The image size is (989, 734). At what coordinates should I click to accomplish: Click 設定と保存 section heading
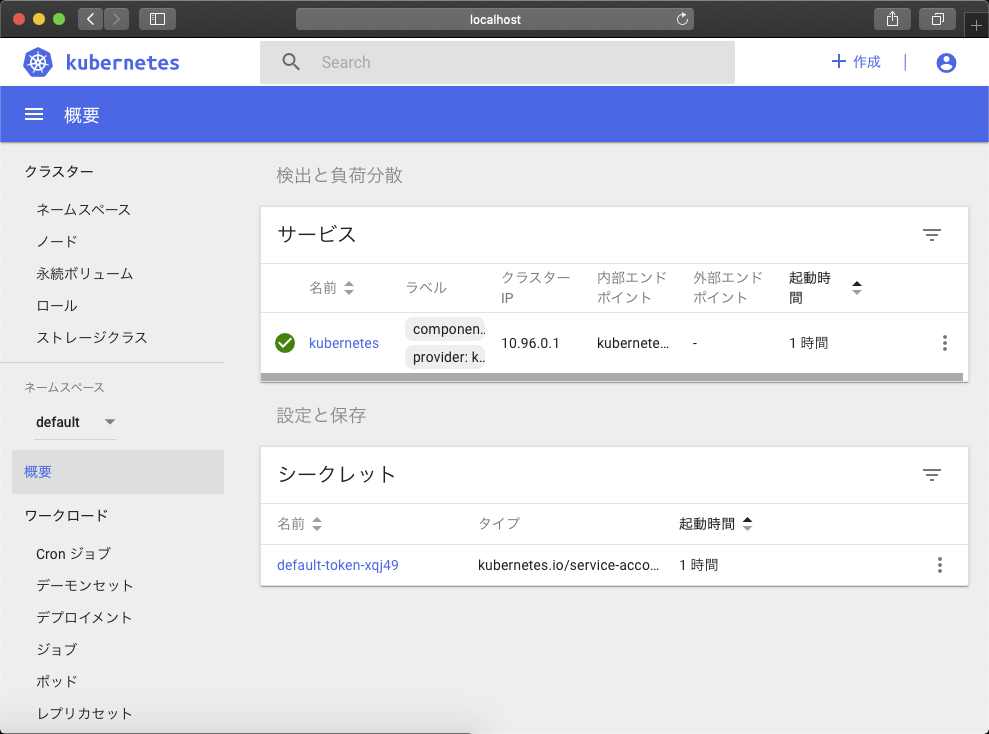tap(321, 415)
